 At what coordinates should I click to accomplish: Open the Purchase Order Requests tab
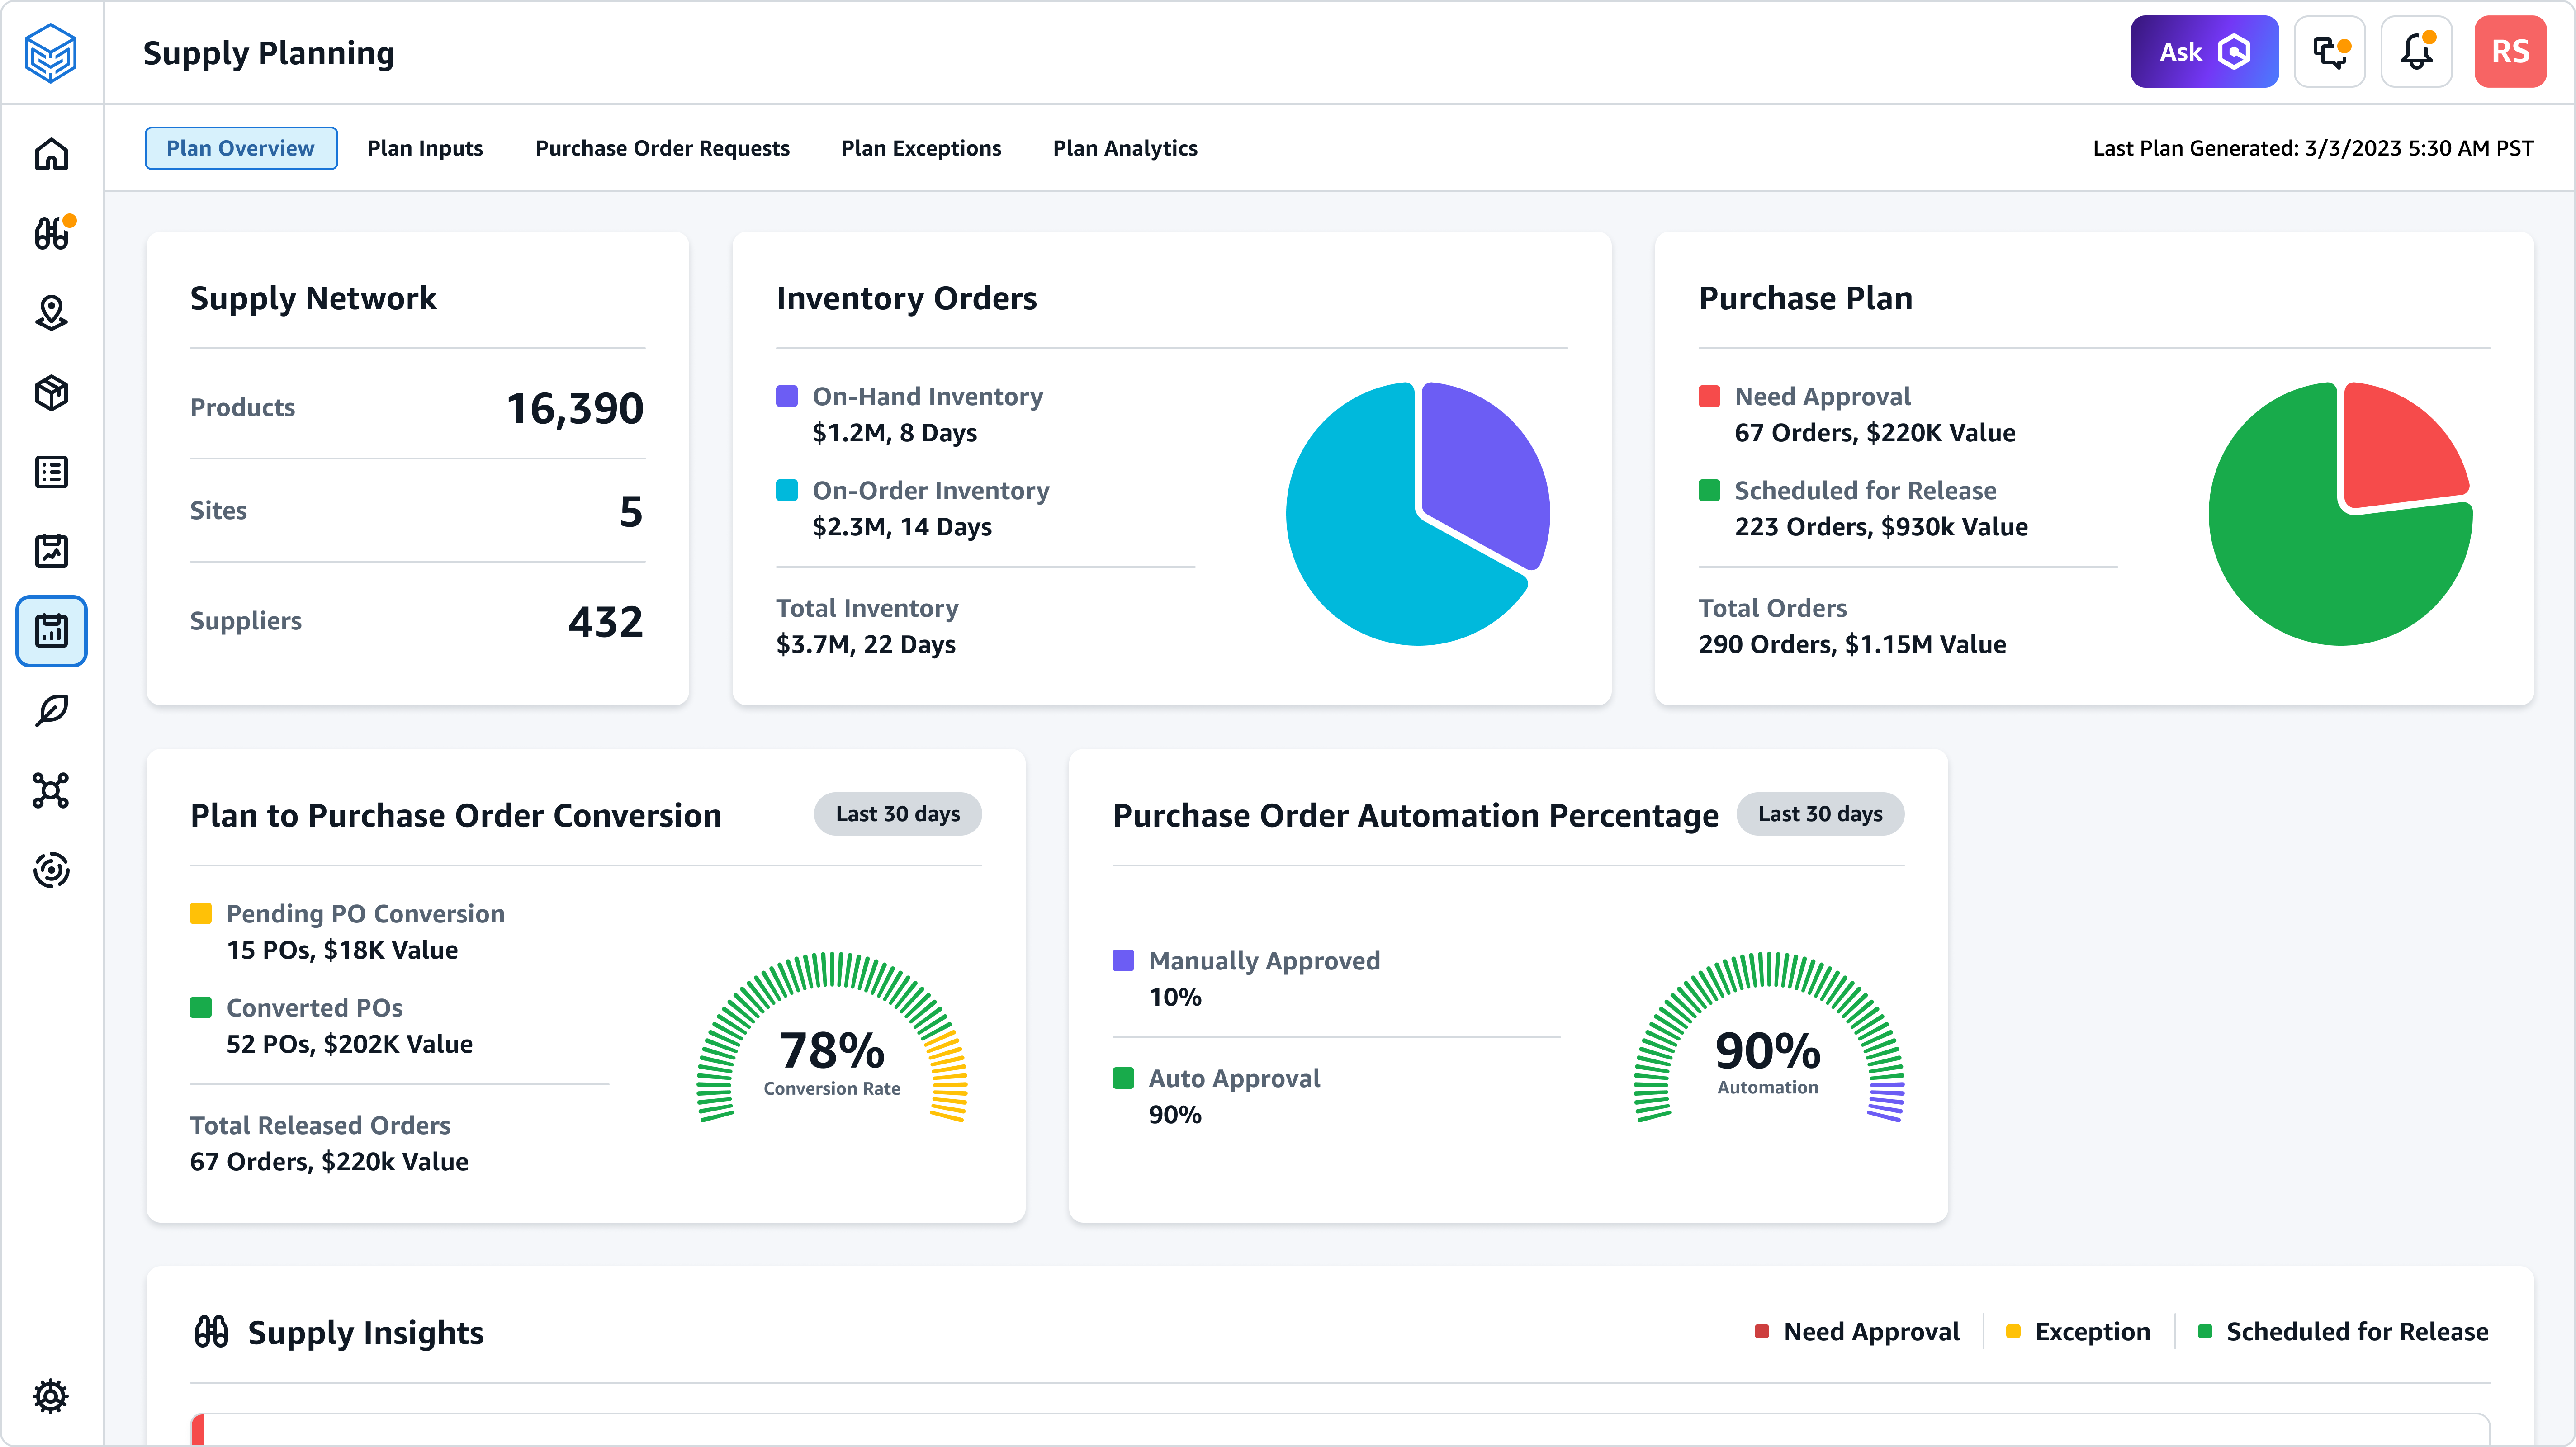[x=663, y=148]
